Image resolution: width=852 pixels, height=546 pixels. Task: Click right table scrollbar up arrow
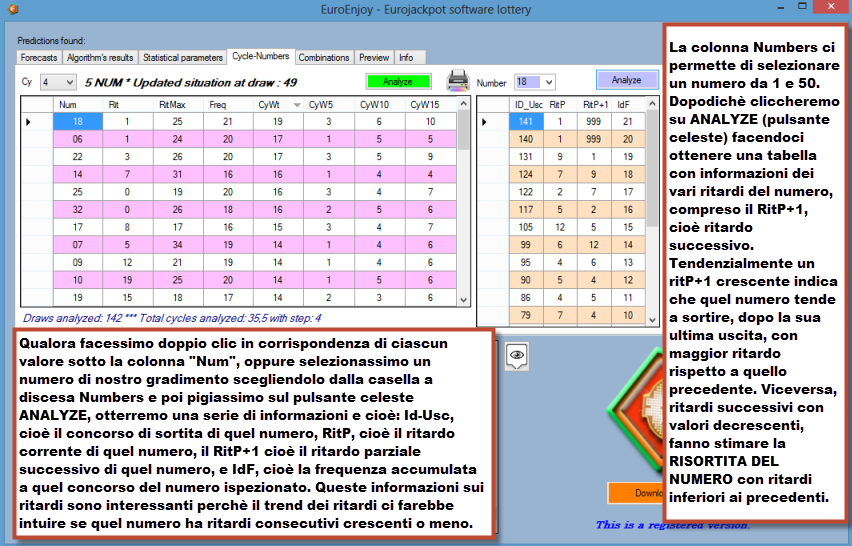click(x=653, y=103)
